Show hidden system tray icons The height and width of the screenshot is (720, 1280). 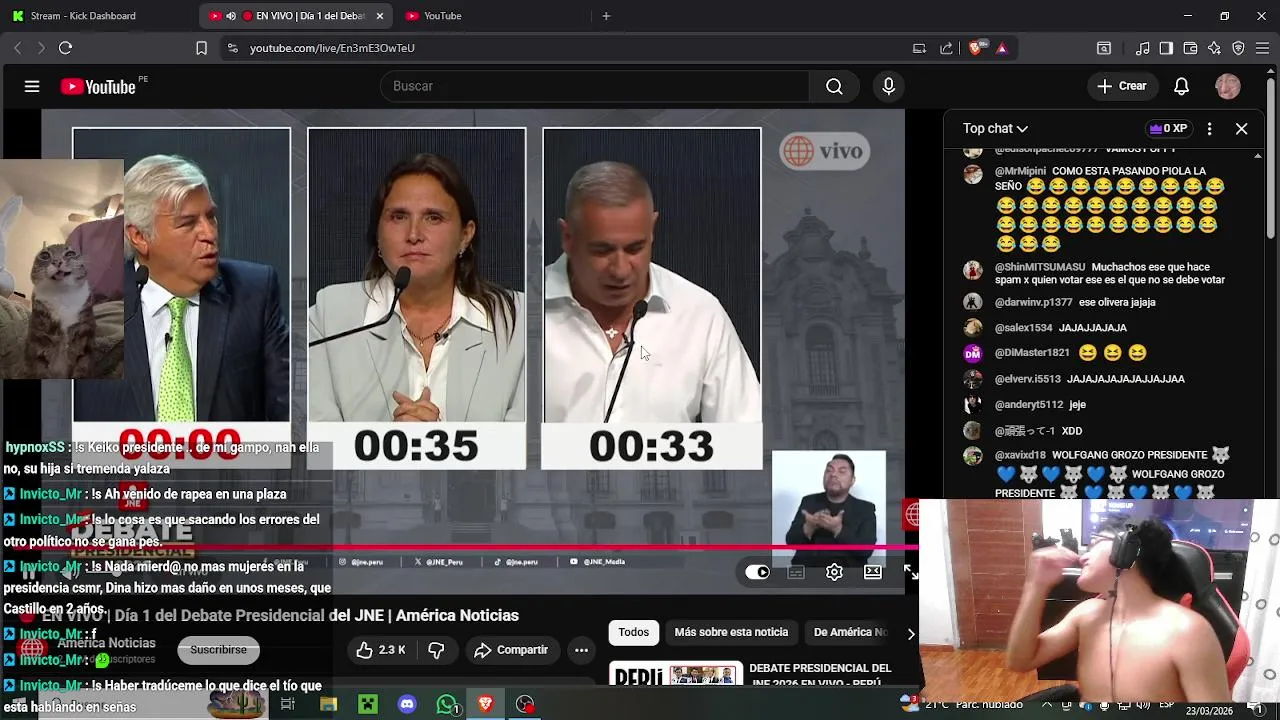click(x=1047, y=705)
